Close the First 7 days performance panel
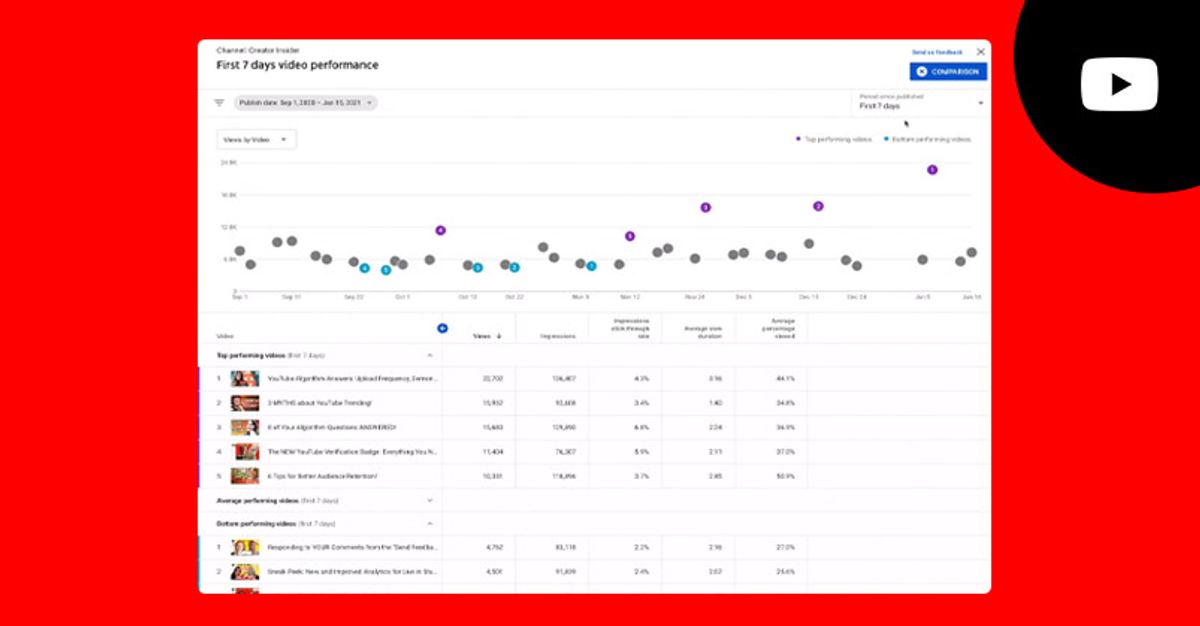 [x=980, y=51]
